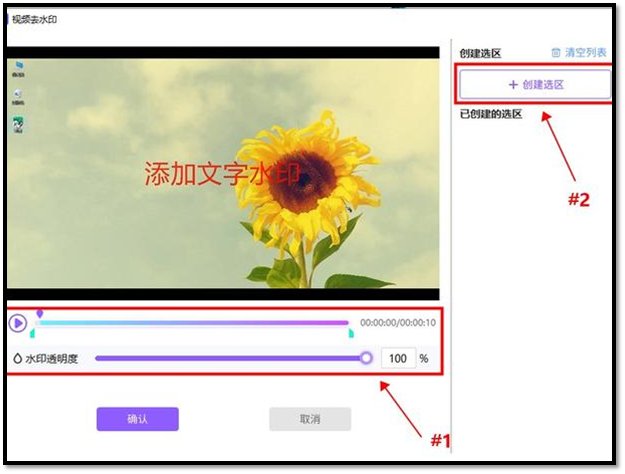
Task: Click the trash icon beside 清空列表
Action: pyautogui.click(x=556, y=53)
